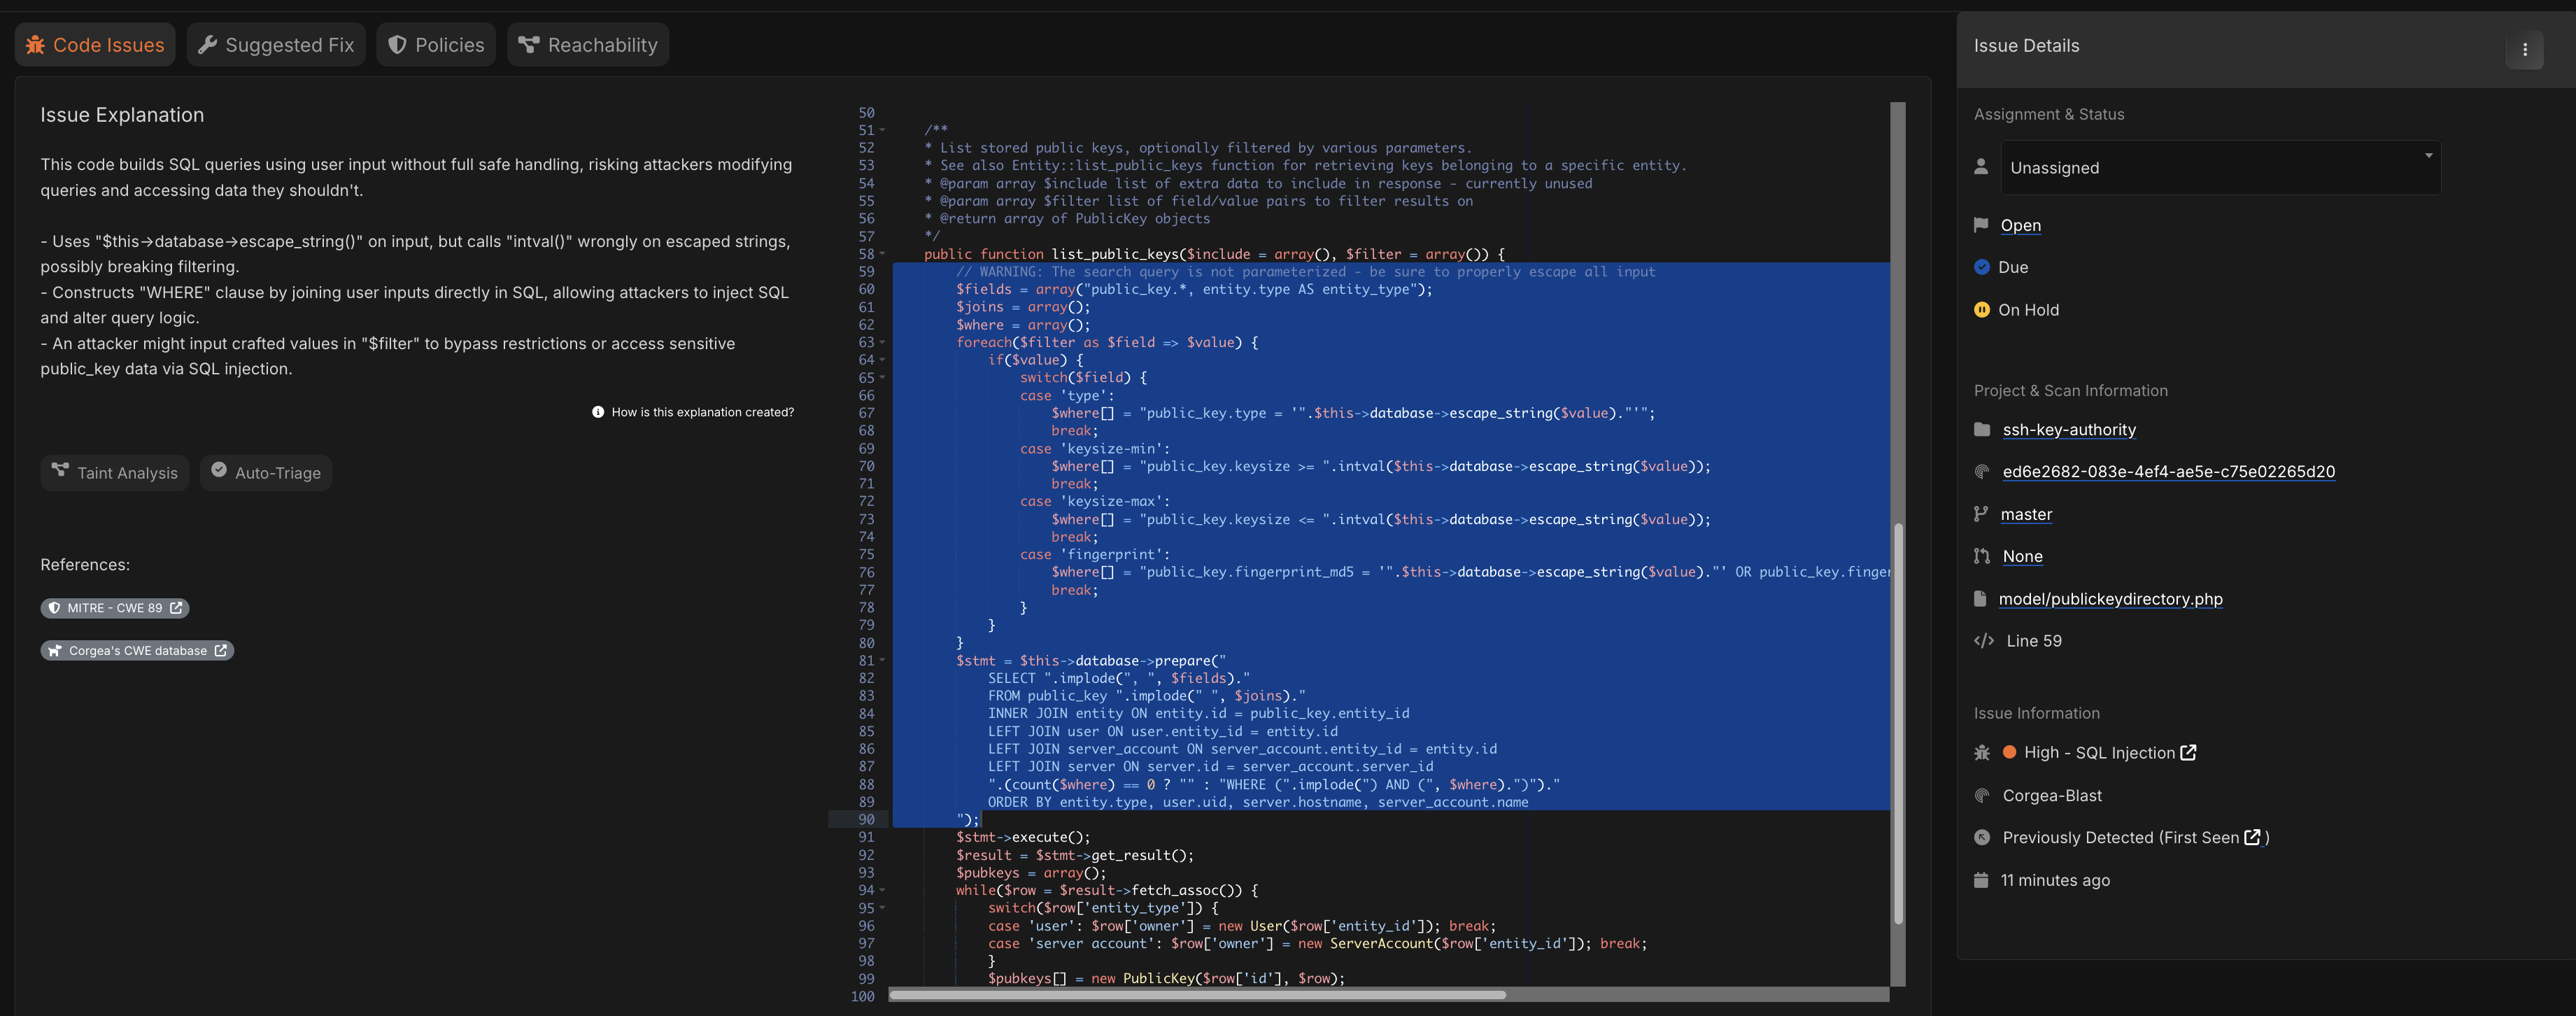Click the Taint Analysis button
Screen dimensions: 2576x1016
116,473
